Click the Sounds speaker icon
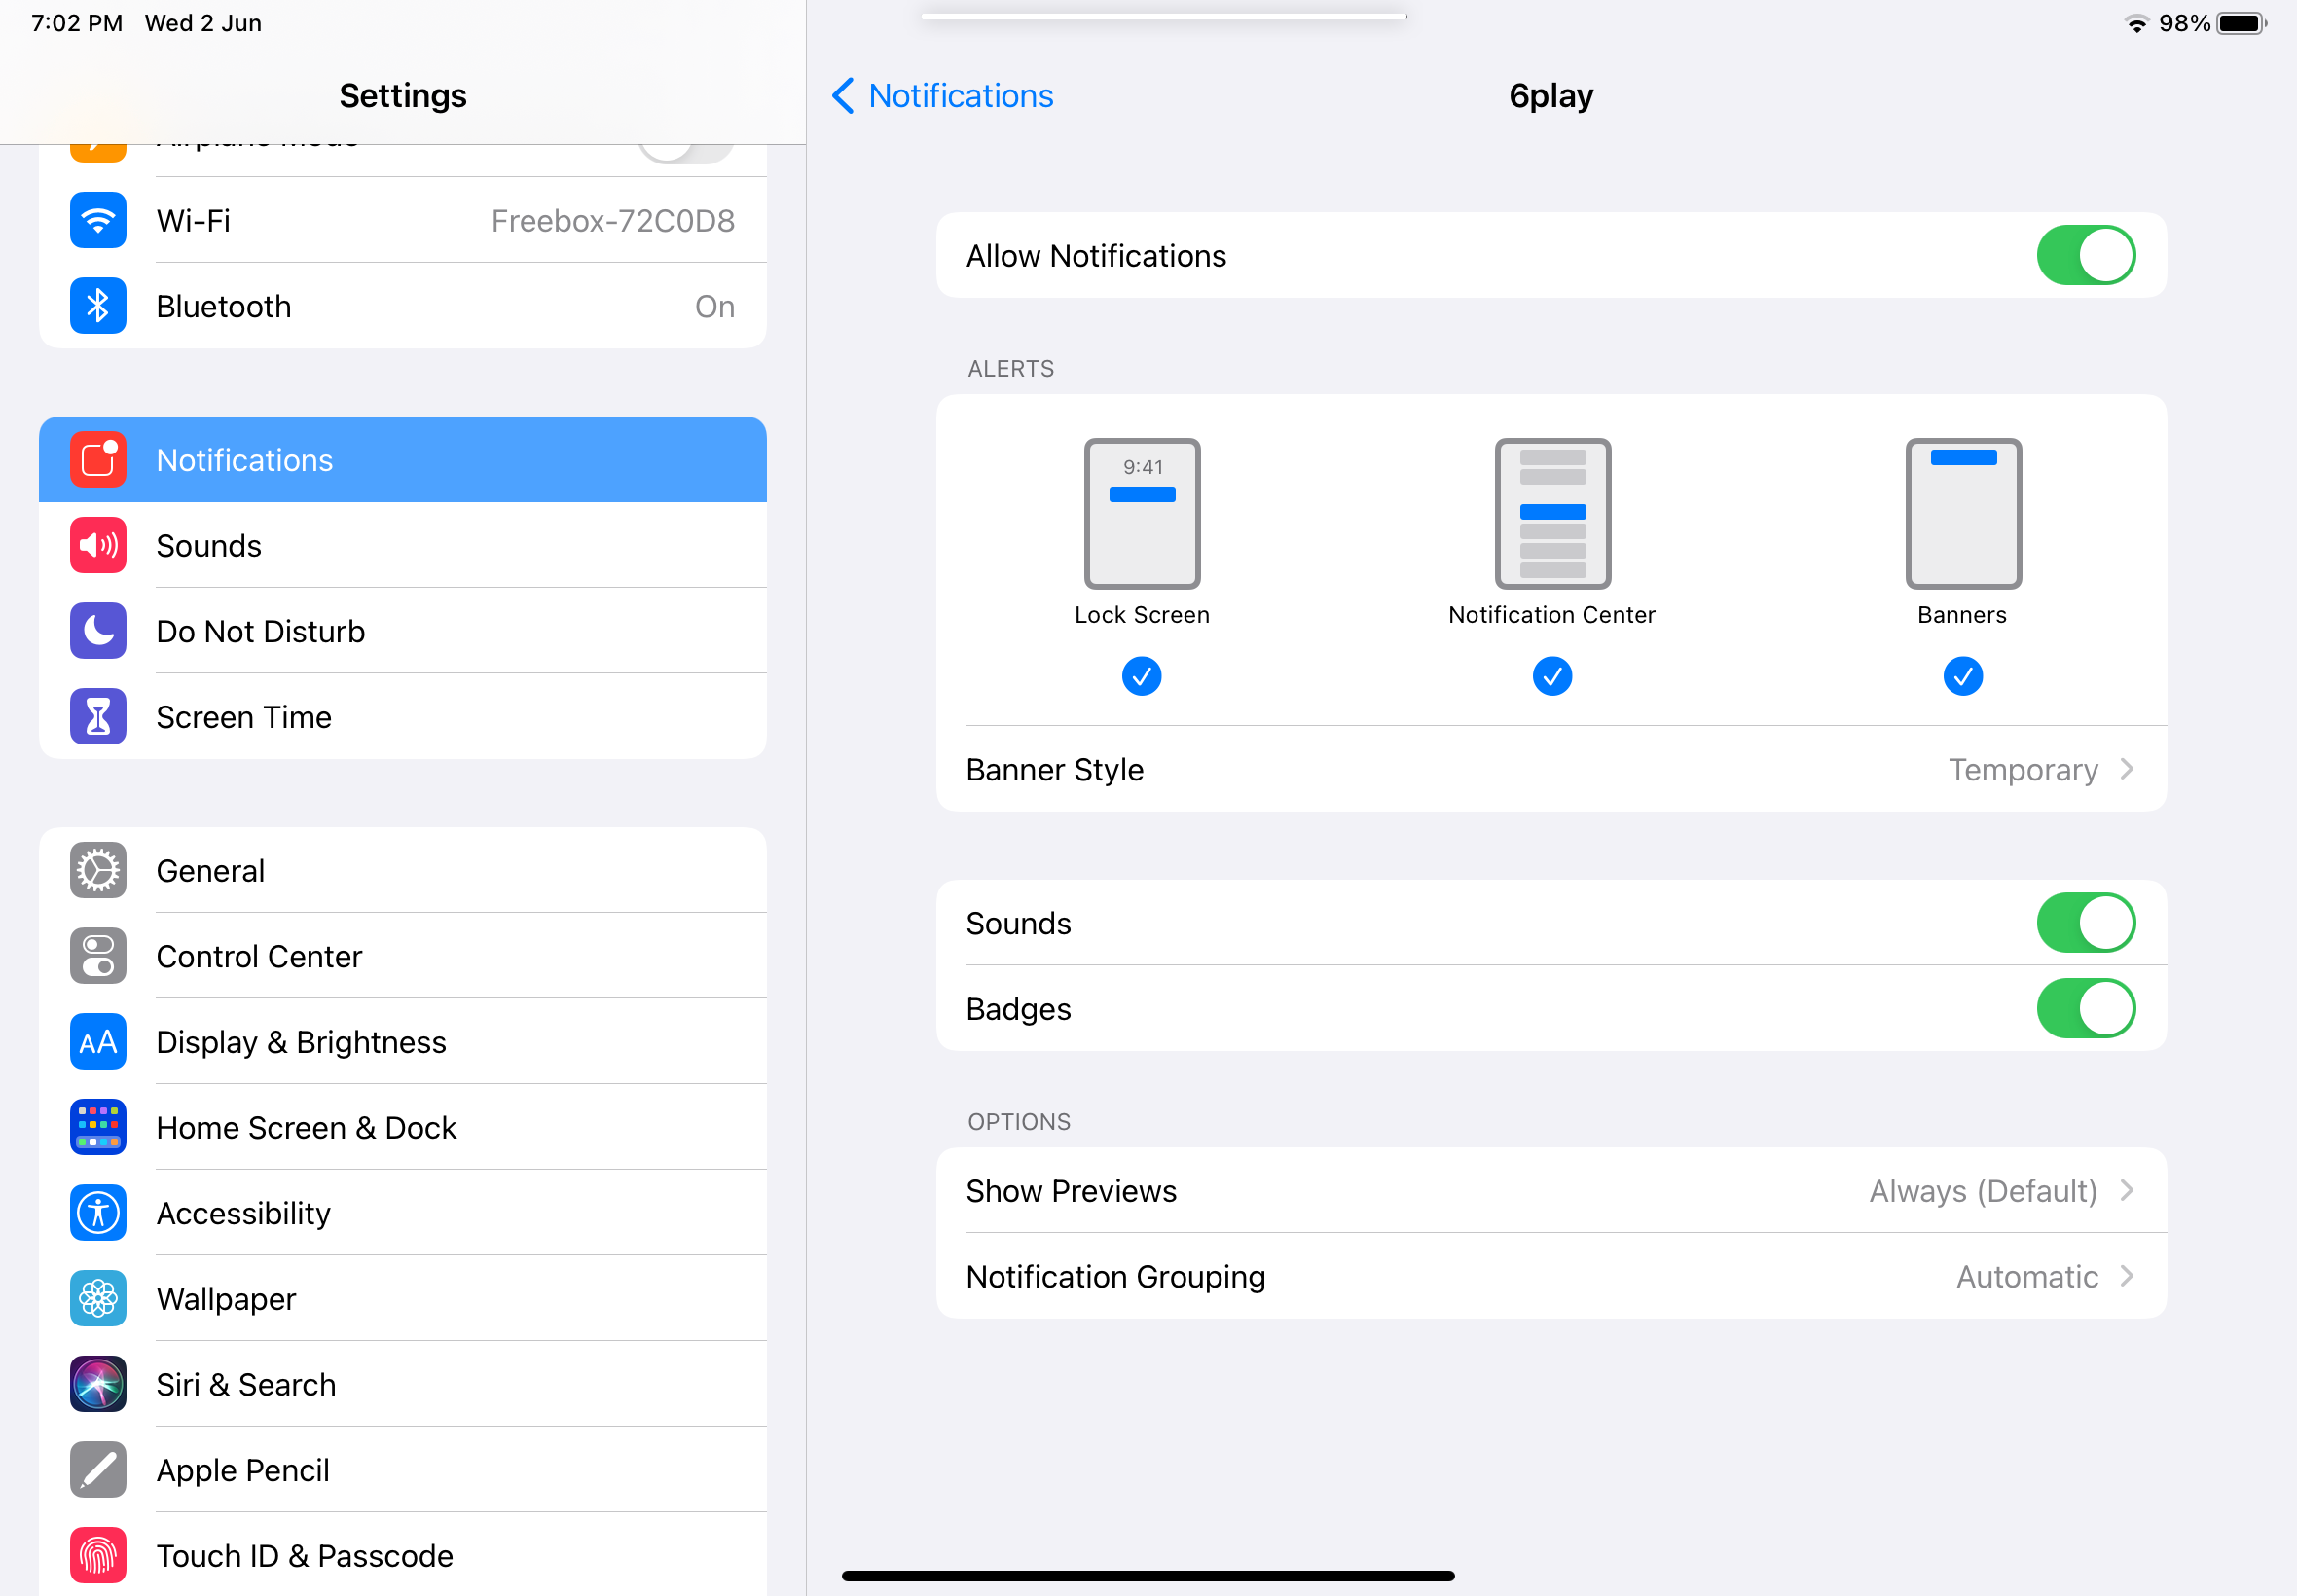 97,545
